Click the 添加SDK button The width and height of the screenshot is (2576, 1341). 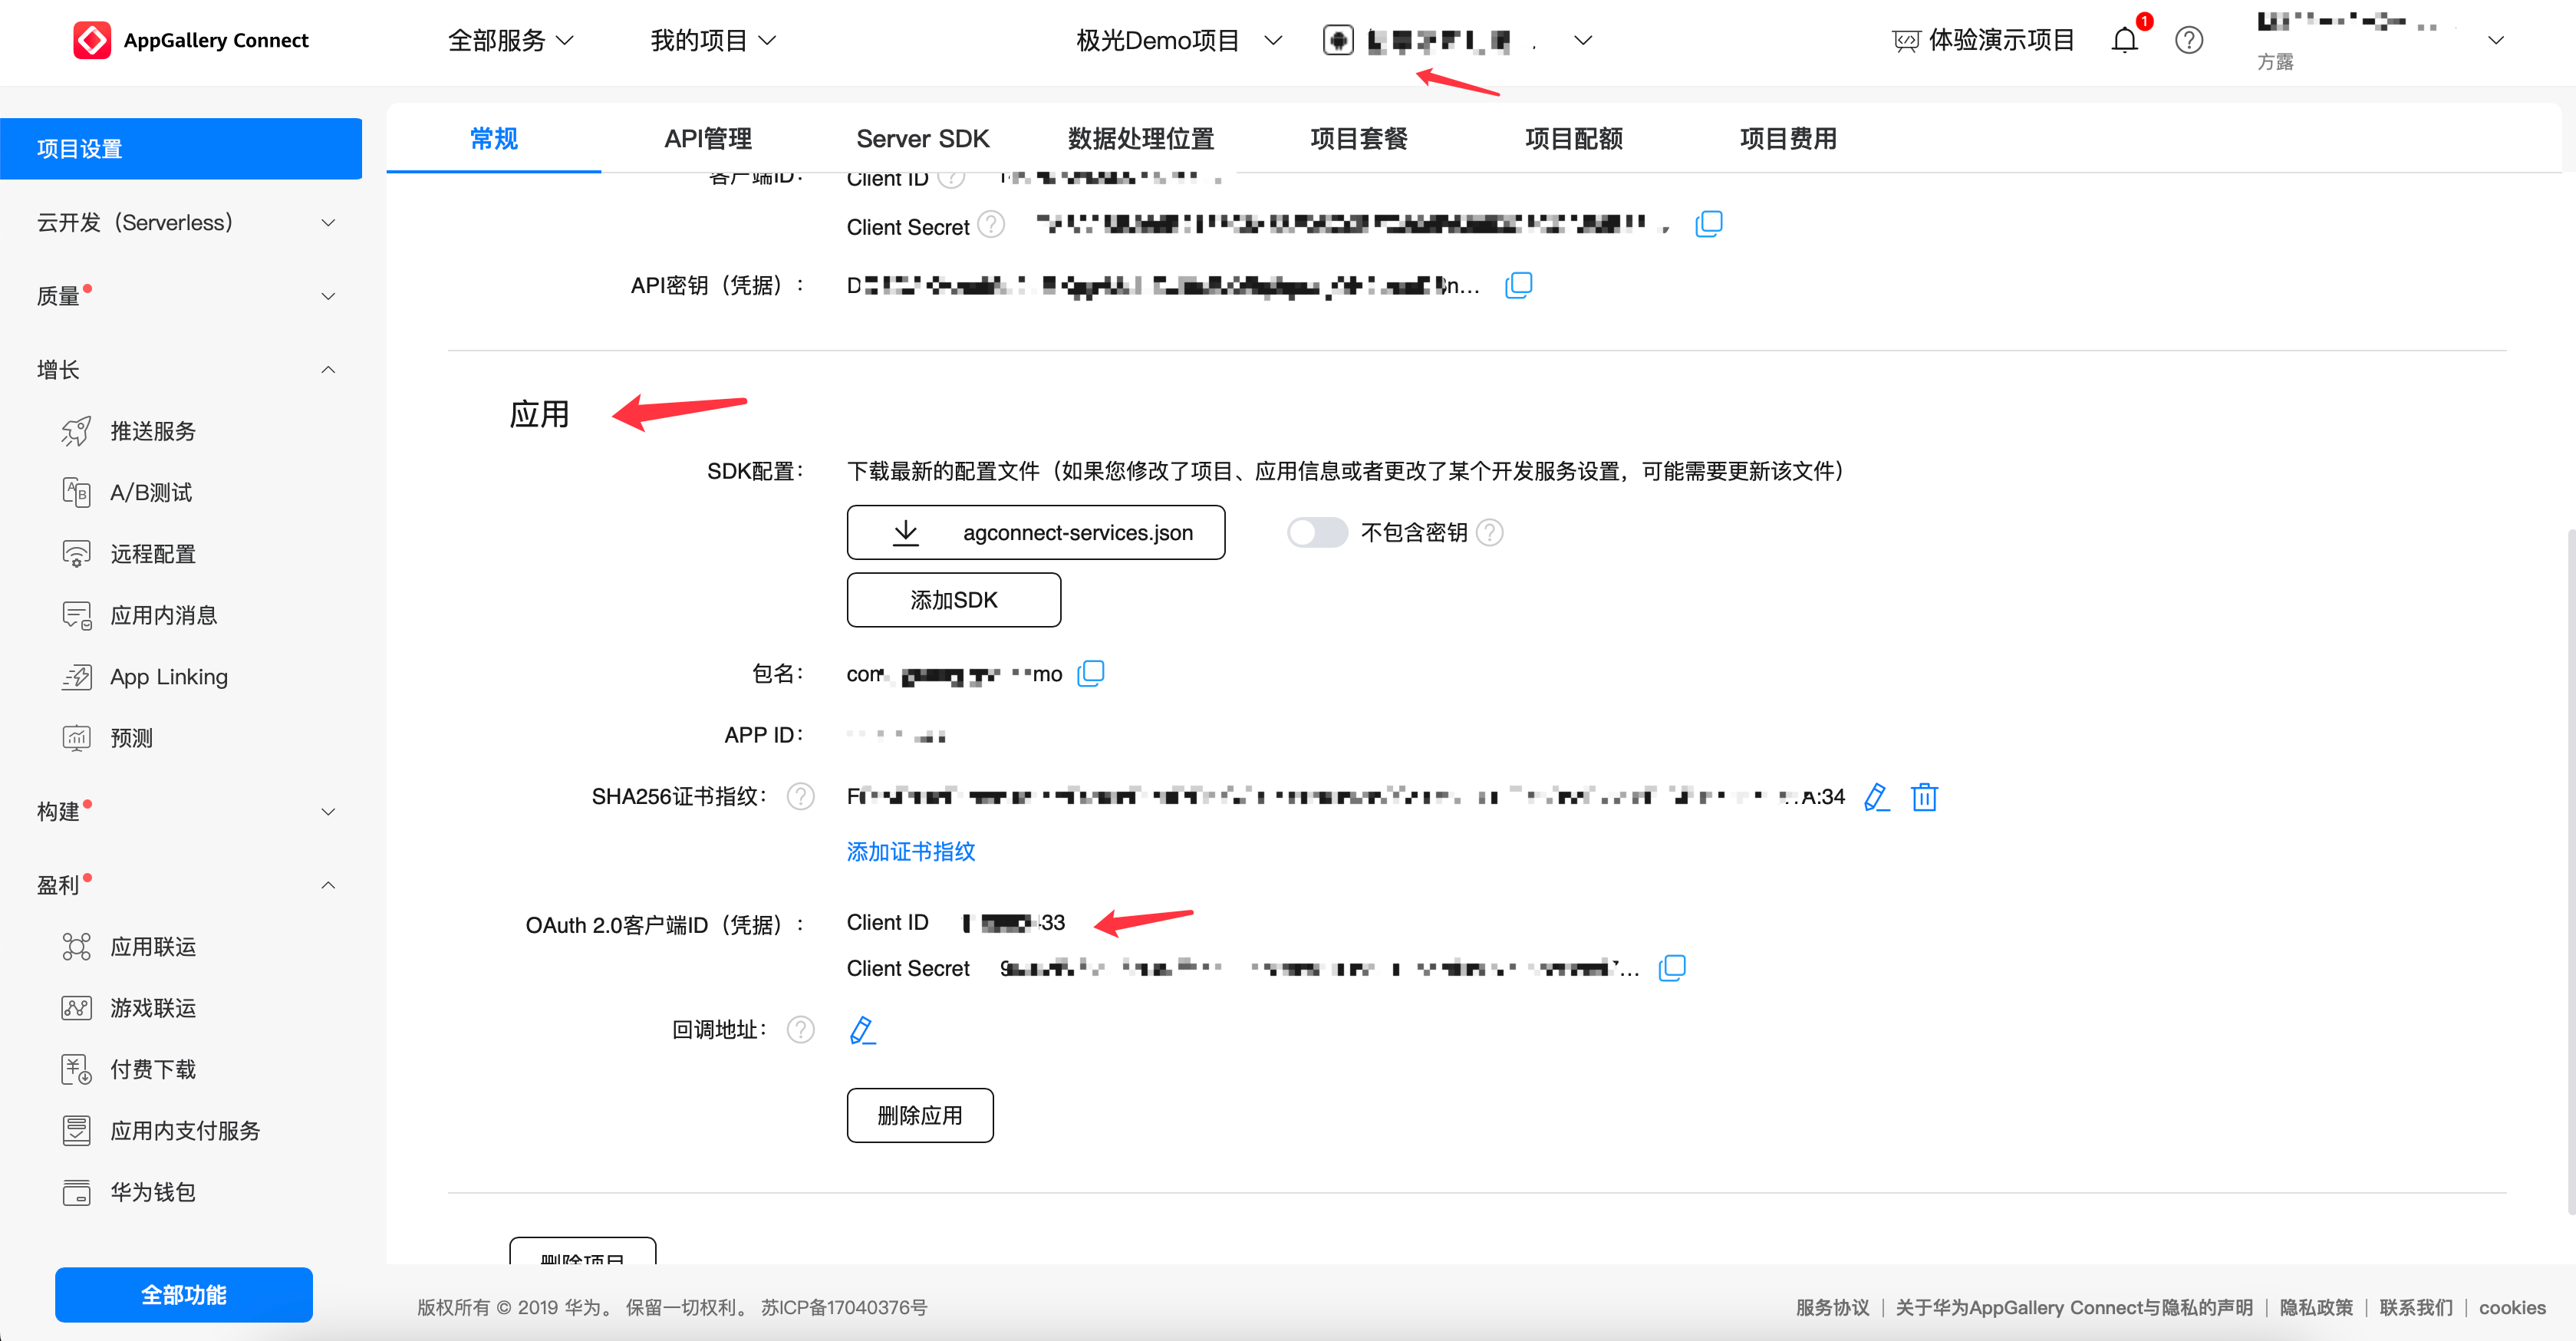(953, 599)
